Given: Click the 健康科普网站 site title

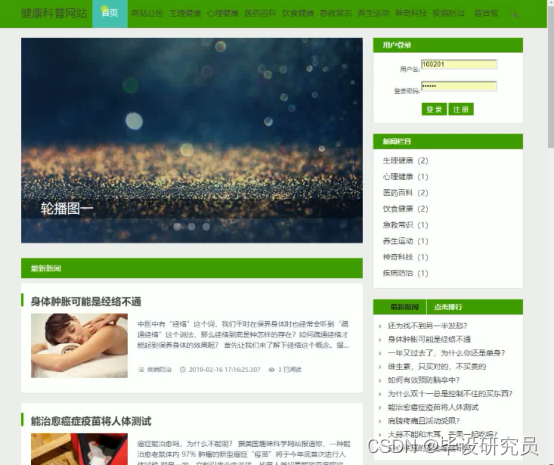Looking at the screenshot, I should coord(54,13).
